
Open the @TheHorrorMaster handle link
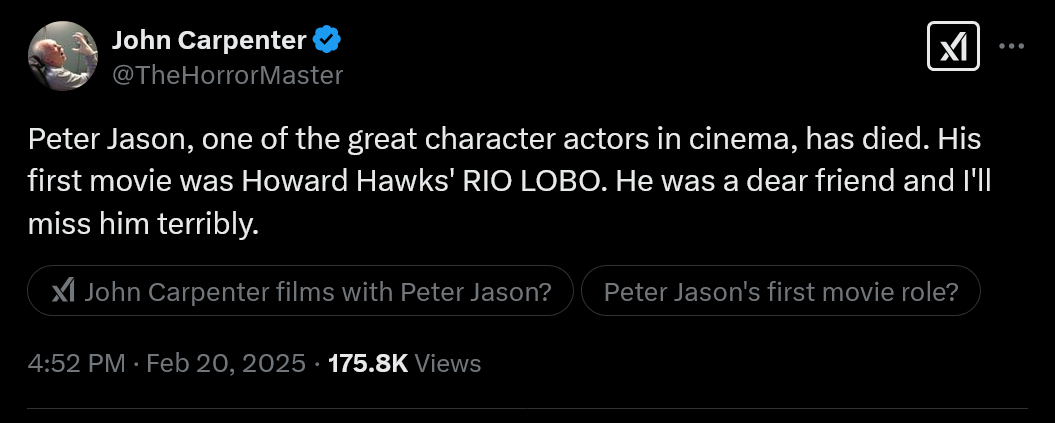227,74
